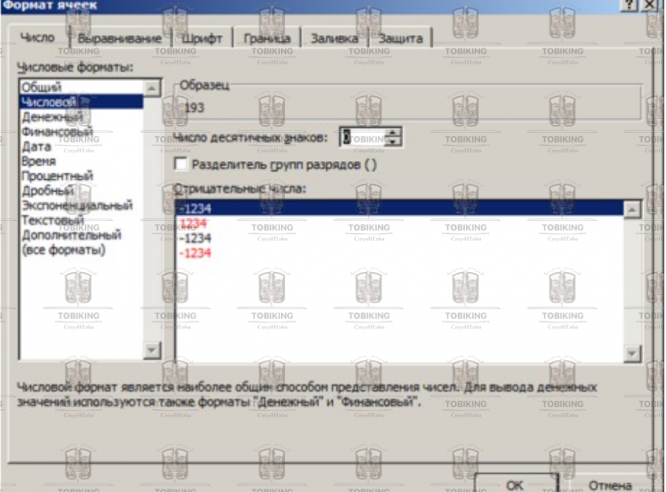Open the Шрифт tab
666x492 pixels.
pos(202,39)
